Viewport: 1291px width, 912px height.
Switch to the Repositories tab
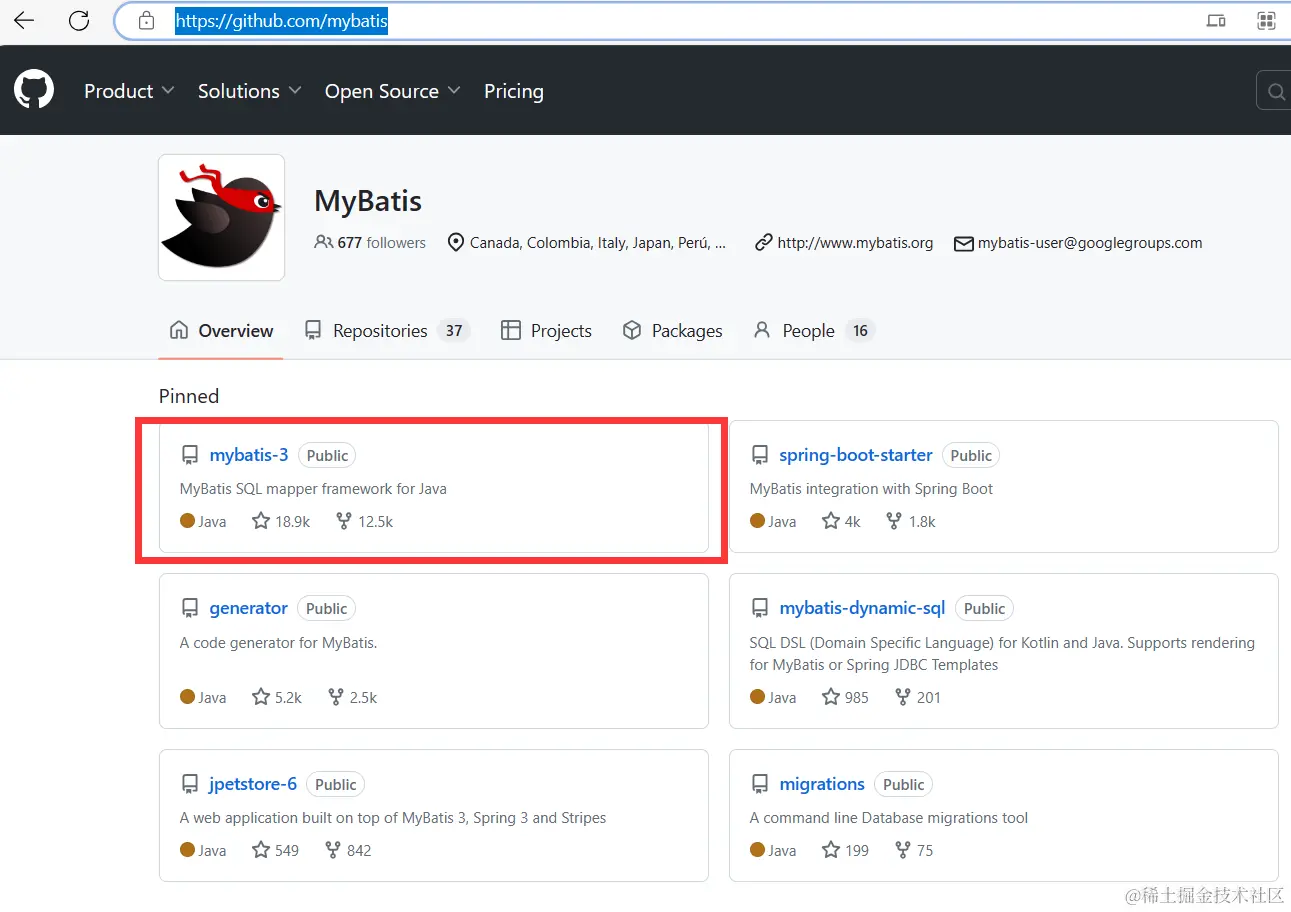[387, 331]
